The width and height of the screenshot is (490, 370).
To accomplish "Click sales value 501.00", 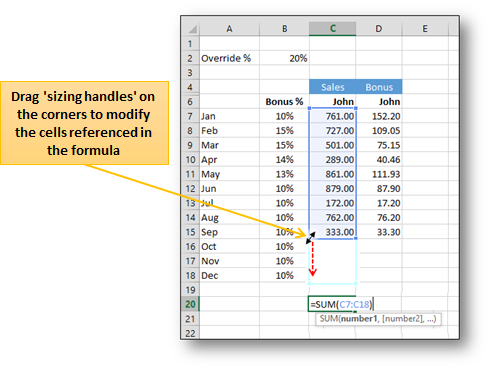I will (x=332, y=145).
